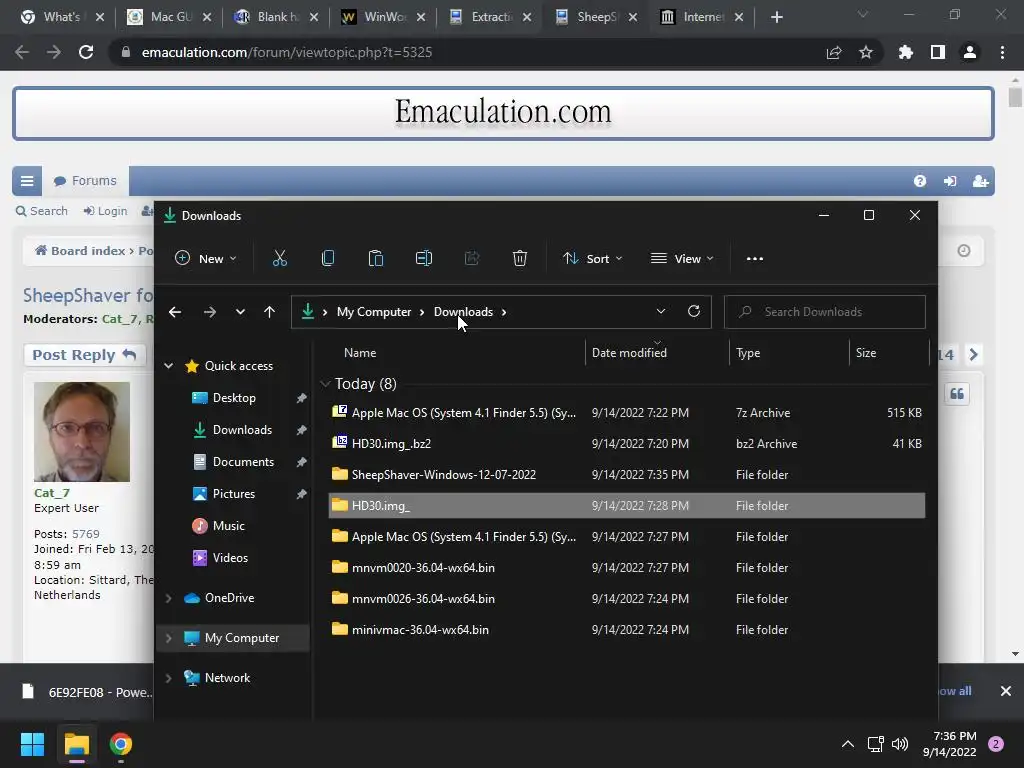Expand OneDrive in navigation pane
The image size is (1024, 768).
(168, 598)
